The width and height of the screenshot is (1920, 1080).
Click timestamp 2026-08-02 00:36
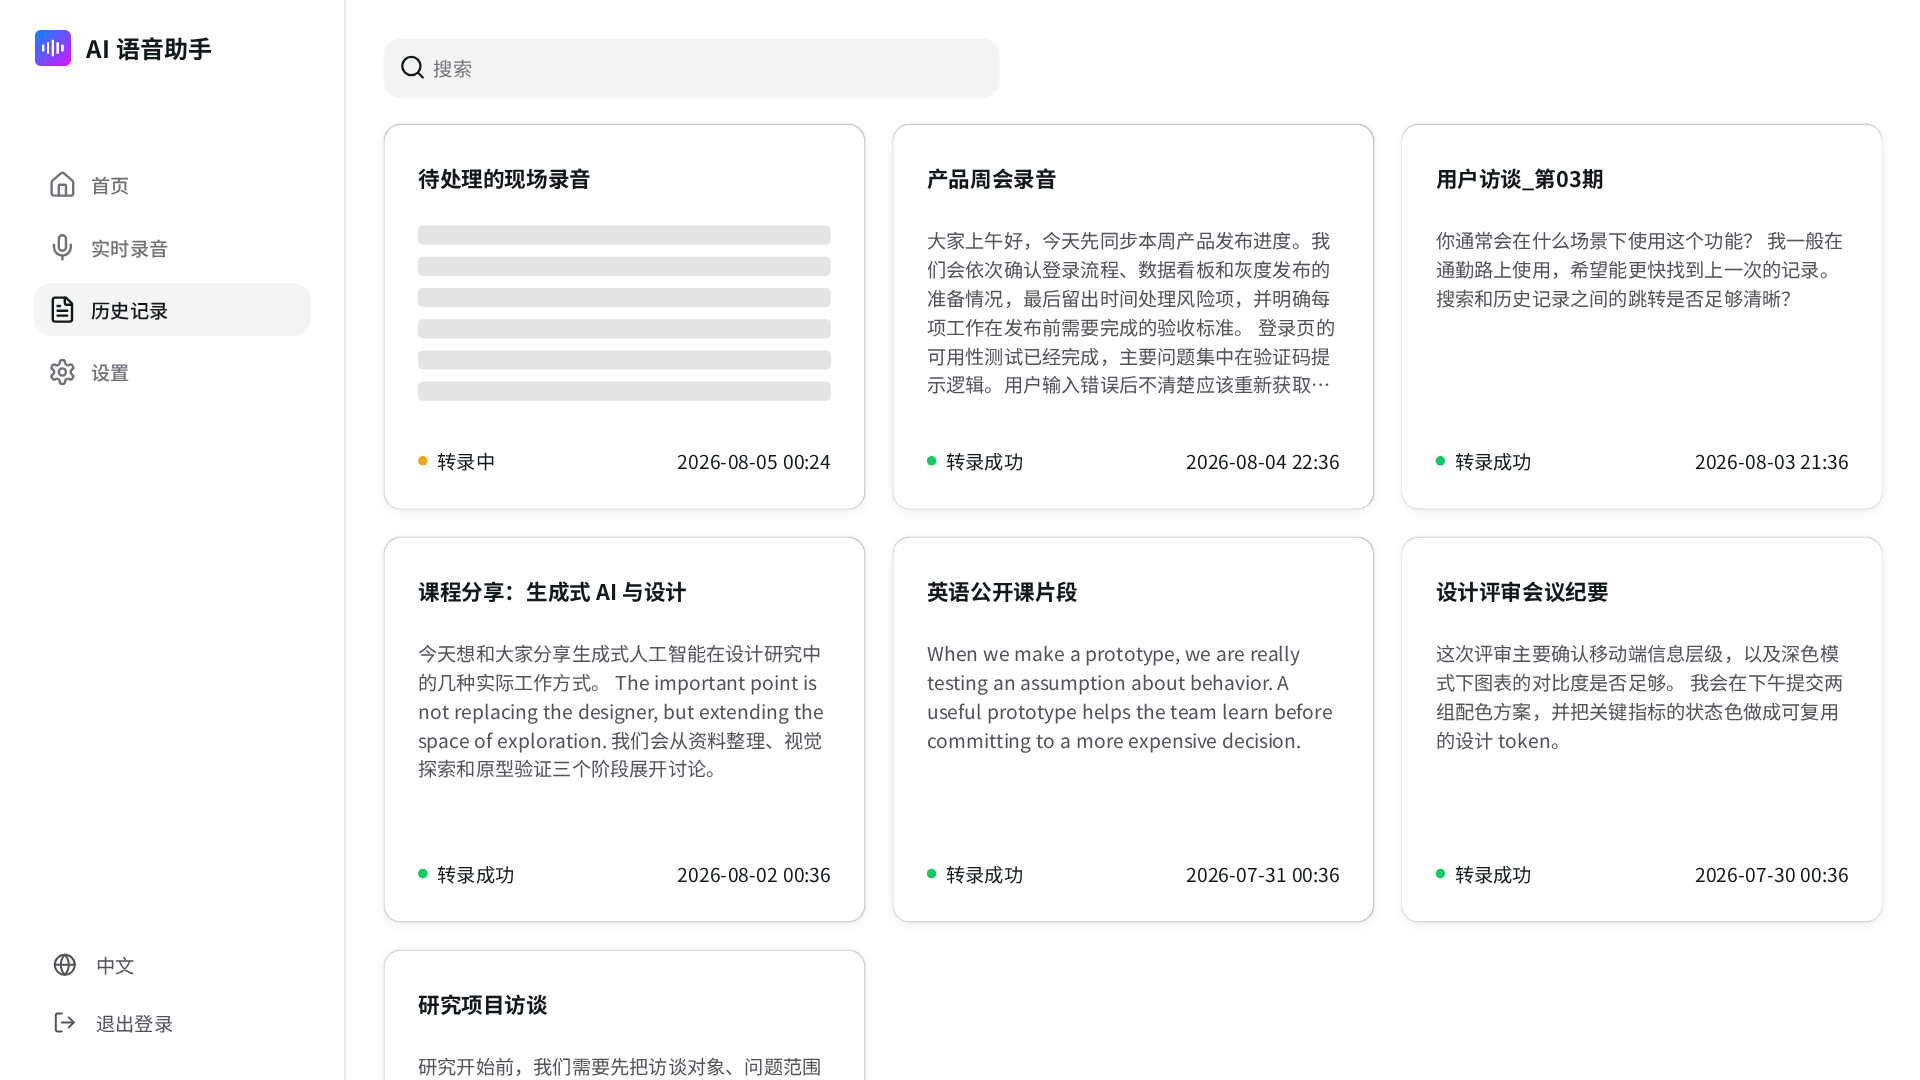click(x=753, y=874)
